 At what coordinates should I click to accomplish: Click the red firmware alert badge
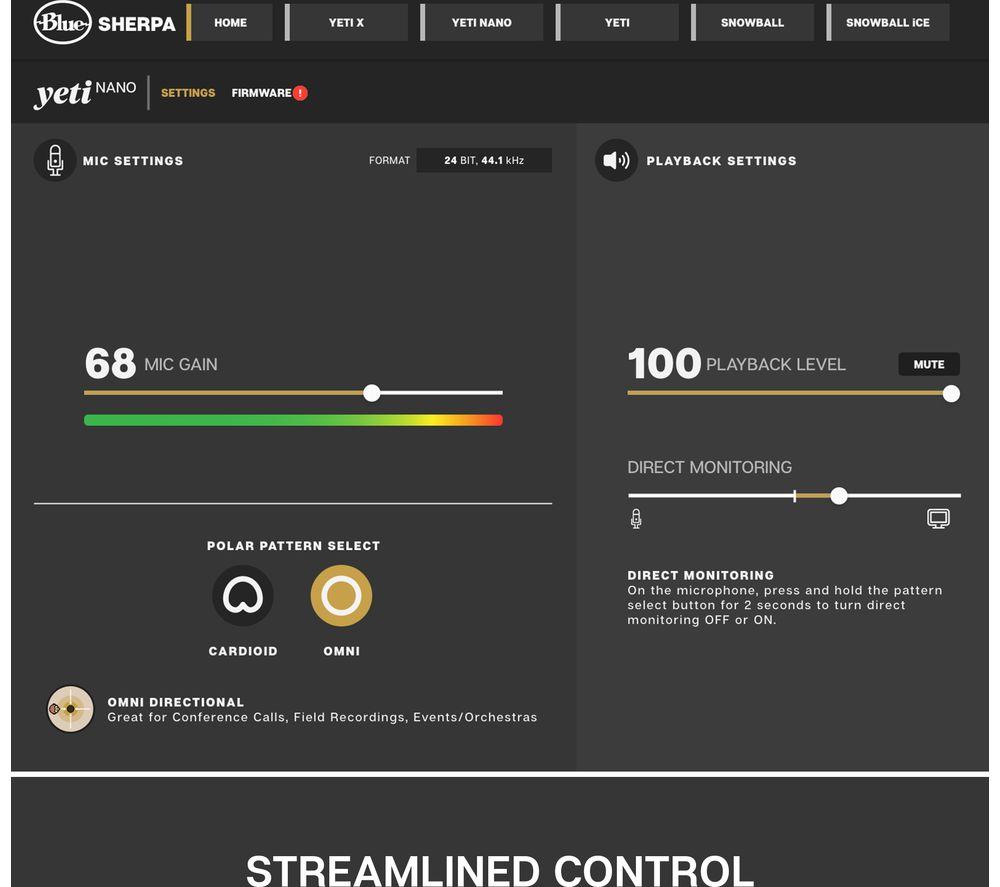300,93
